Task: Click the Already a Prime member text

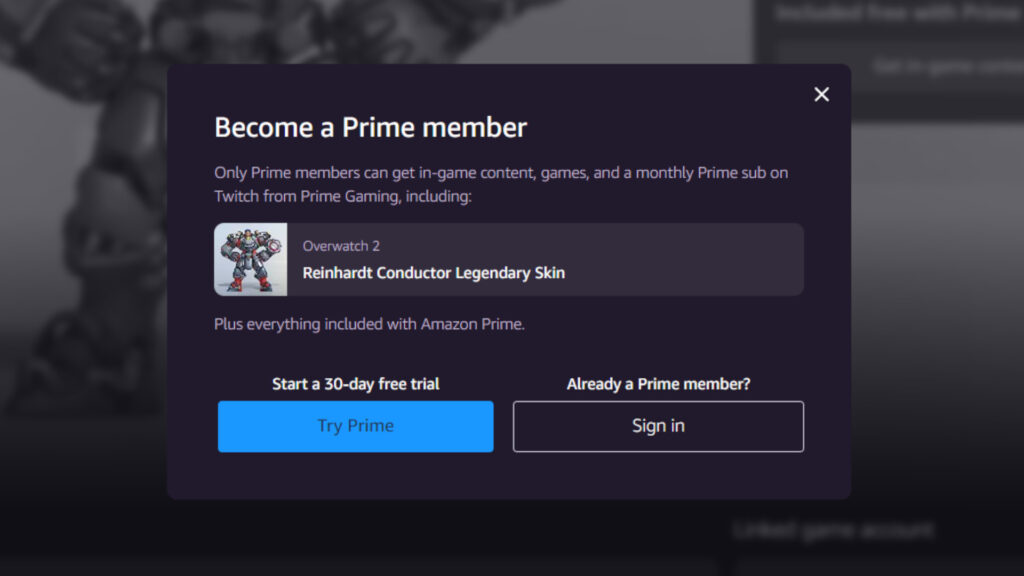Action: point(657,383)
